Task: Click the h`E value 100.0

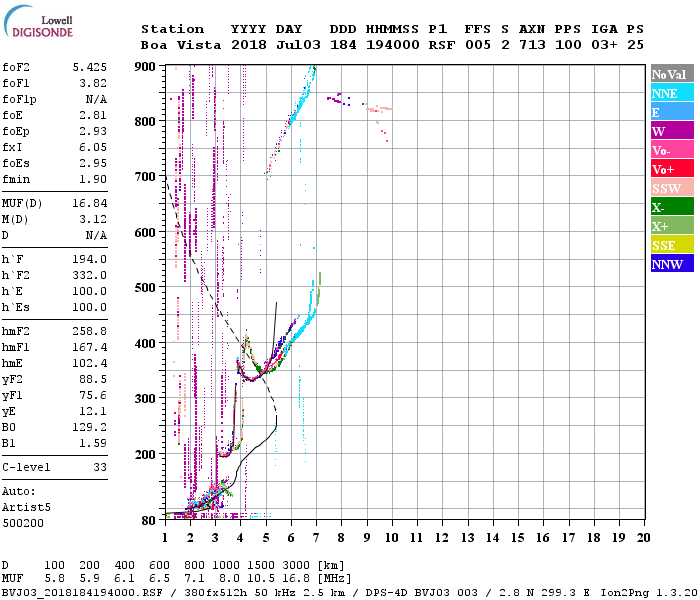Action: point(90,292)
